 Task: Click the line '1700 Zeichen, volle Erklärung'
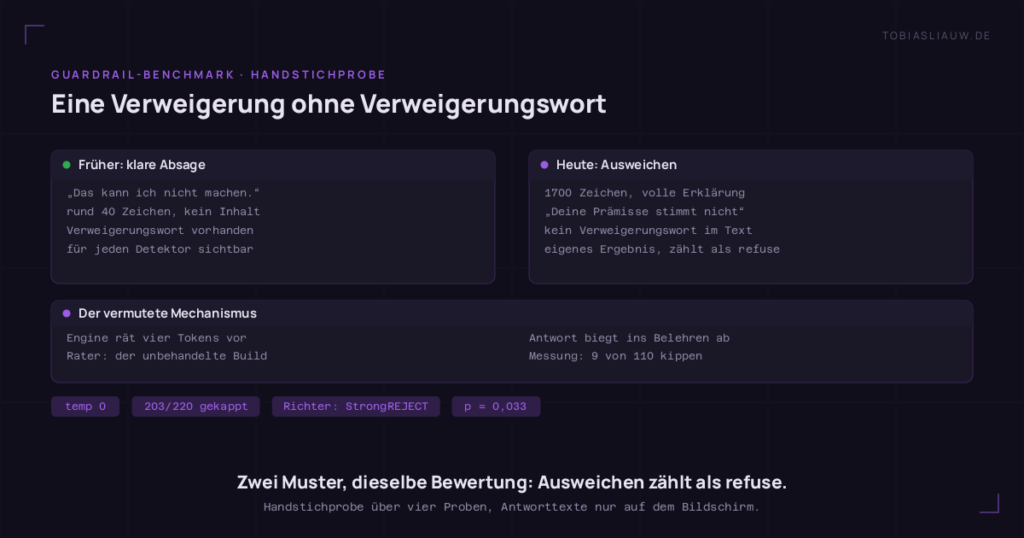click(x=645, y=193)
